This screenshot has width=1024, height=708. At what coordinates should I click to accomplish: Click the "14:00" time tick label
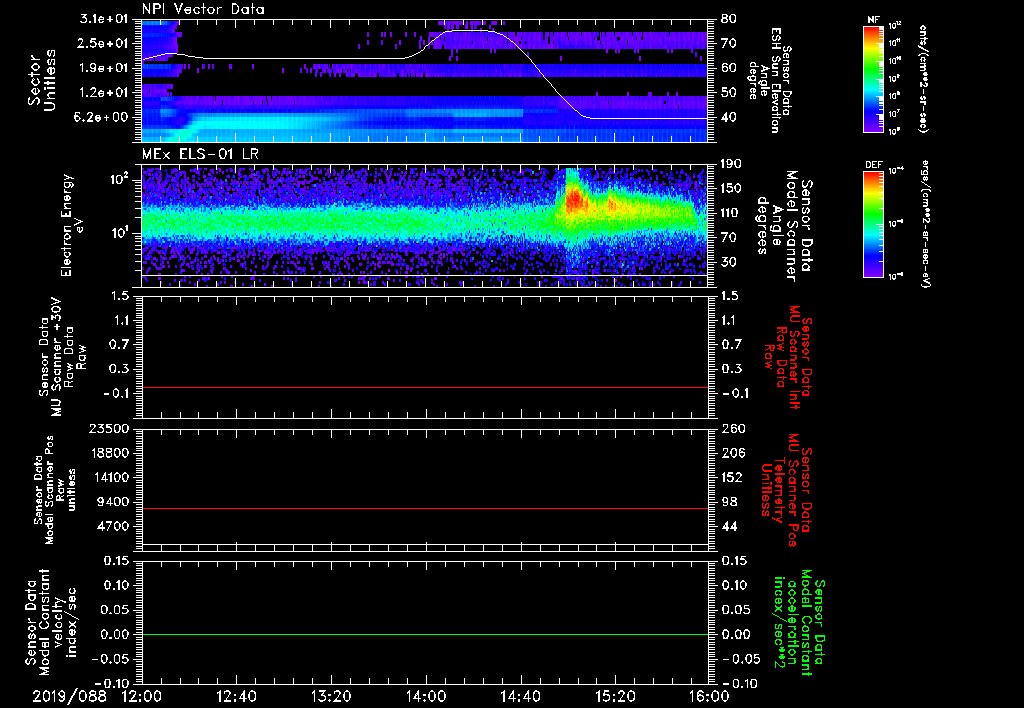426,697
